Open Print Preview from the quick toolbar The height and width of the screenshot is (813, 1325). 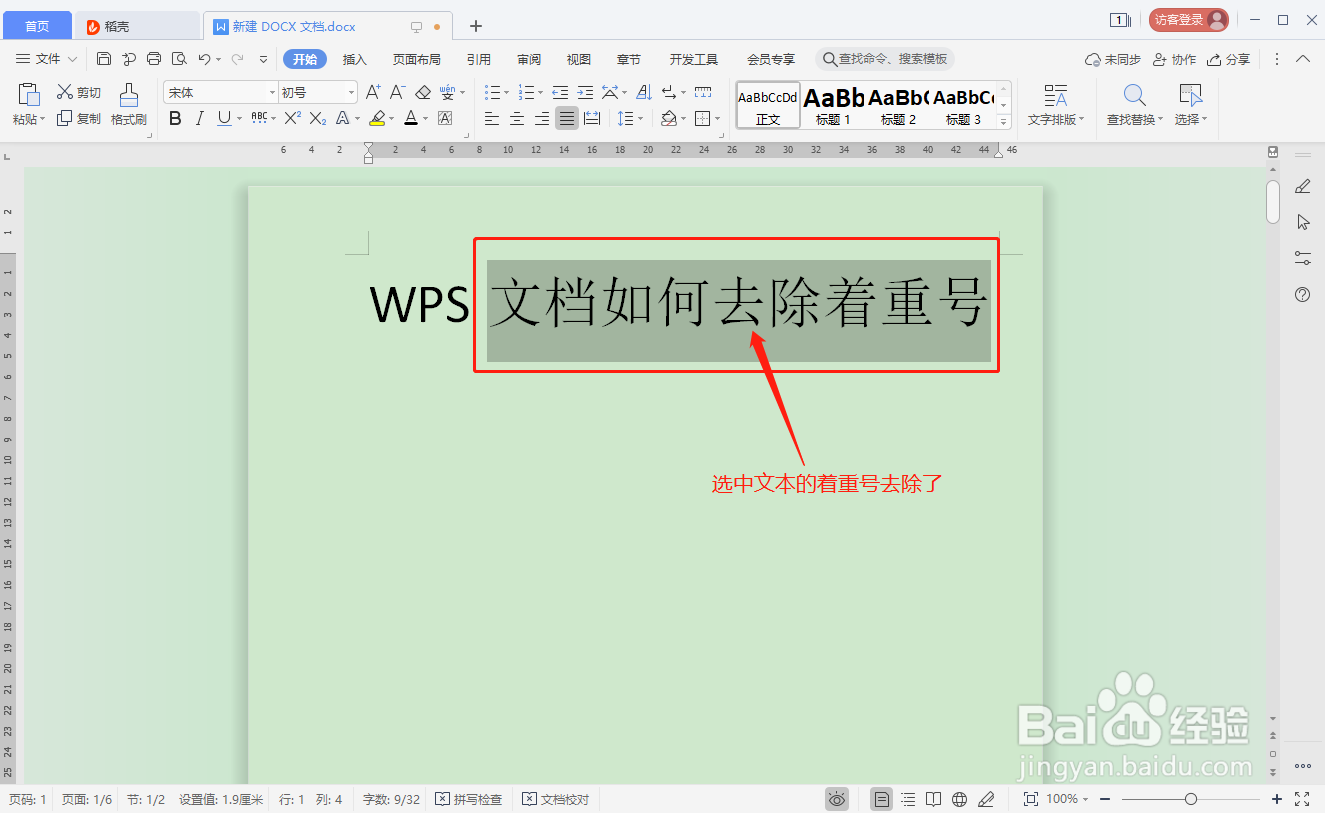tap(179, 59)
